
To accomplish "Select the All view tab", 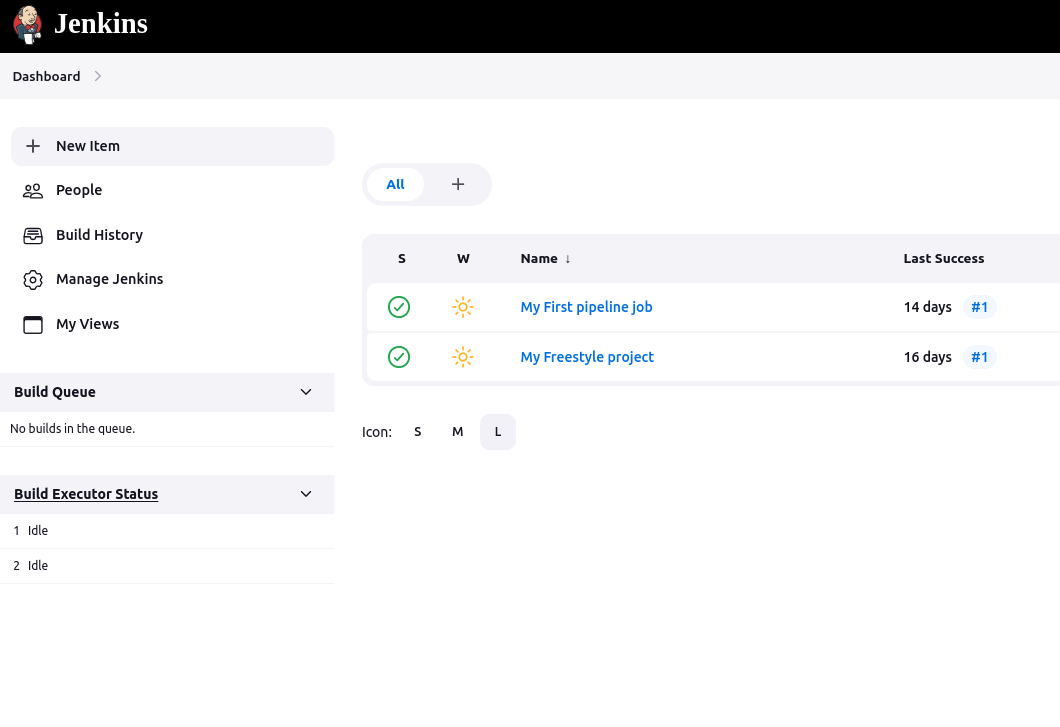I will pos(395,185).
